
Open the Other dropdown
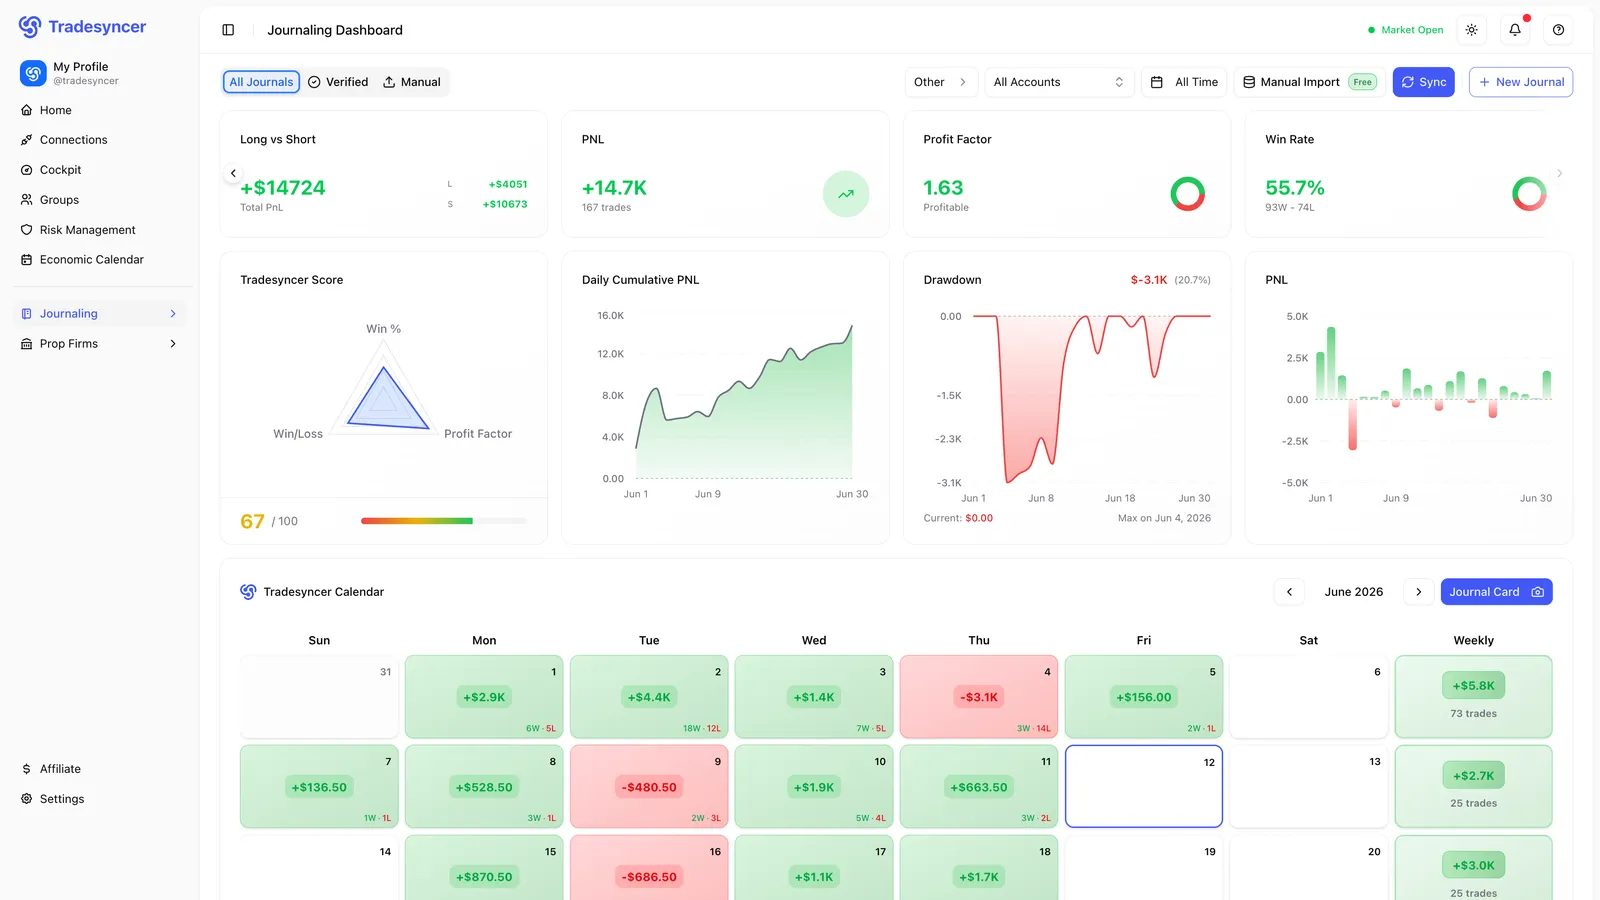(940, 82)
